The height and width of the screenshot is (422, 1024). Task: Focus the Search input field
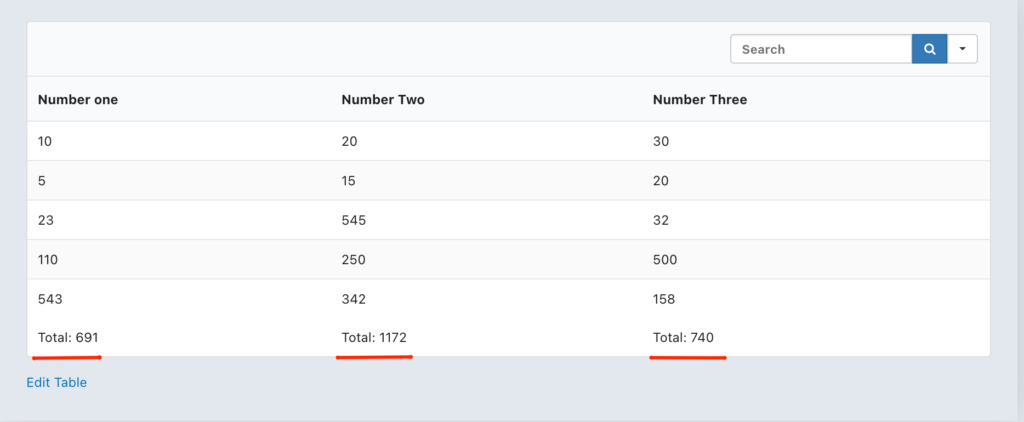pos(820,49)
